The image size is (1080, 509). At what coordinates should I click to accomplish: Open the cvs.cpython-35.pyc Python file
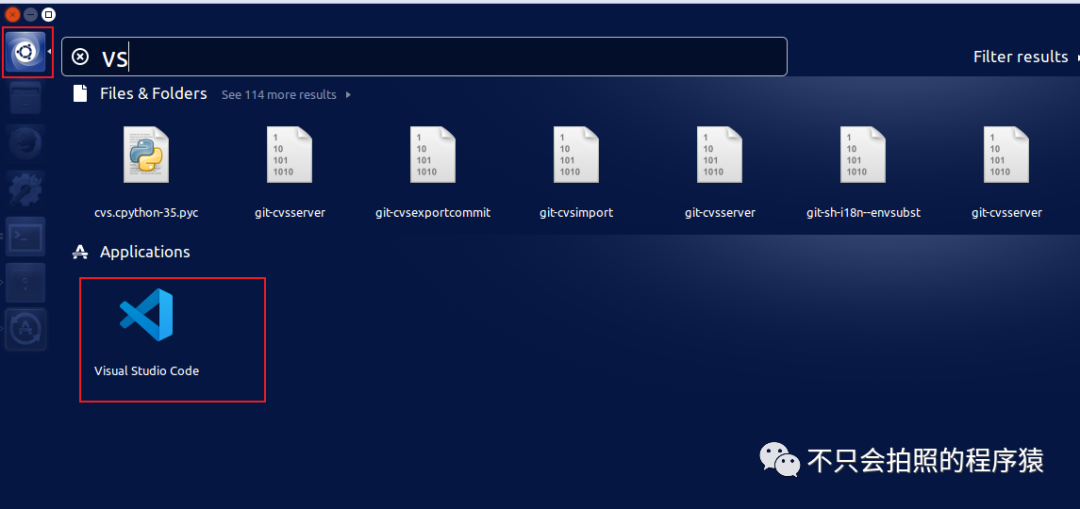click(146, 172)
